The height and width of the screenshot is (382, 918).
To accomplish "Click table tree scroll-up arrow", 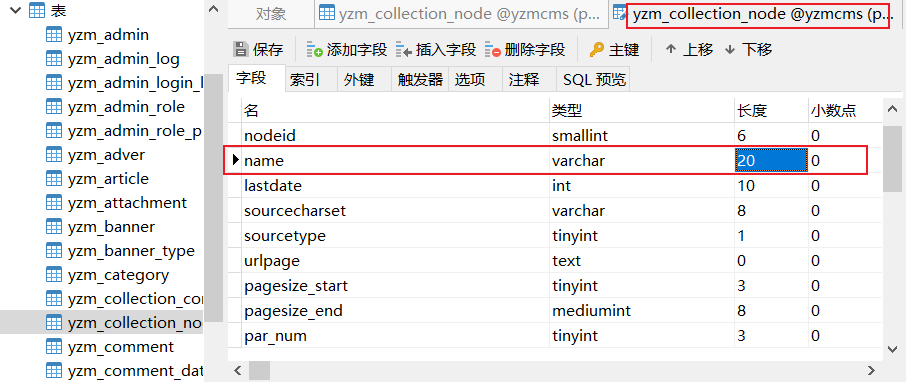I will pos(214,9).
